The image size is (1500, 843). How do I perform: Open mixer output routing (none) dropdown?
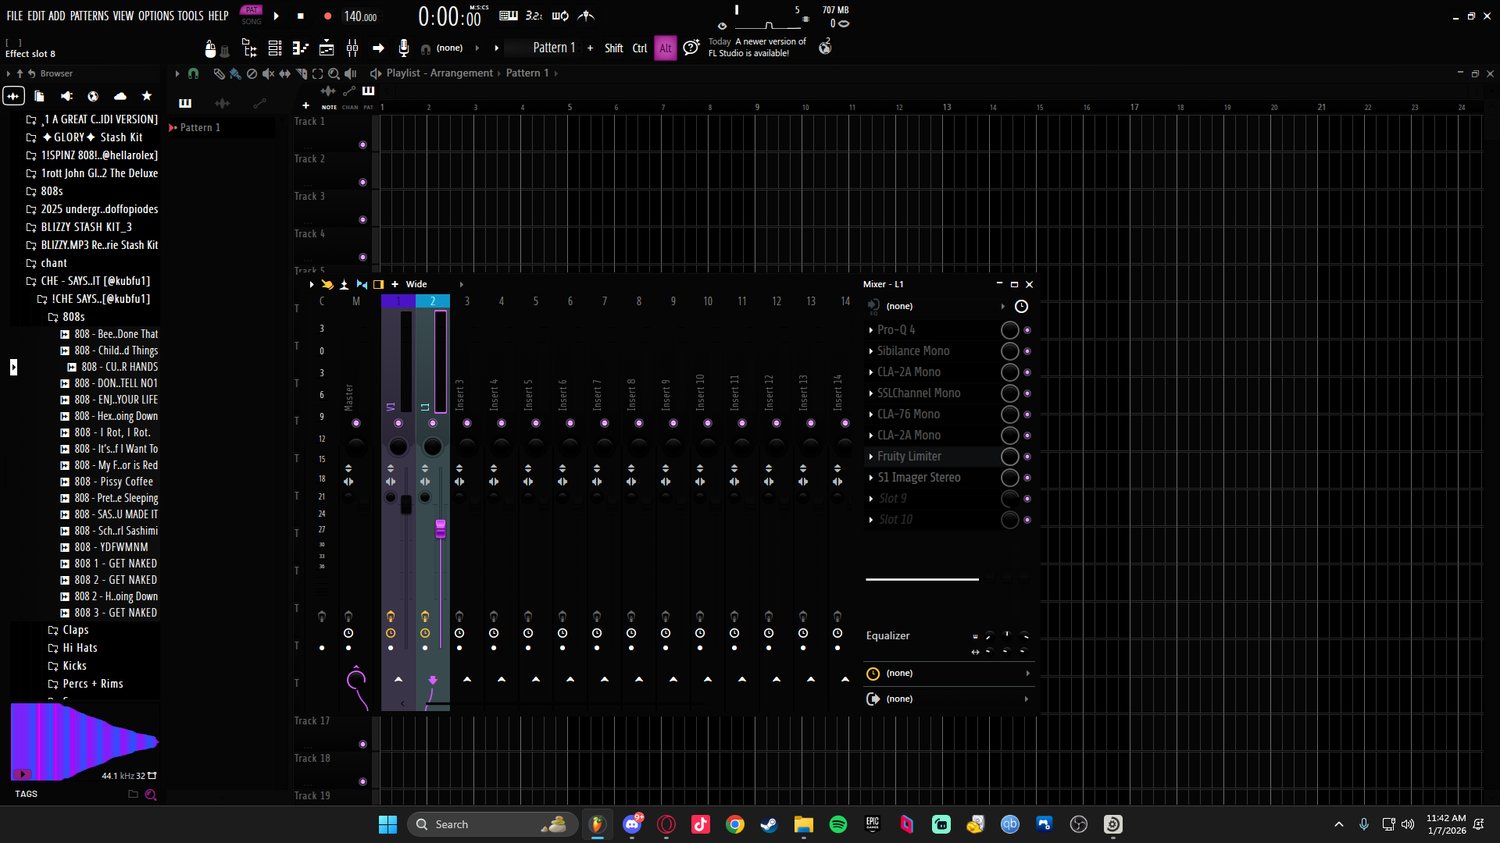948,699
